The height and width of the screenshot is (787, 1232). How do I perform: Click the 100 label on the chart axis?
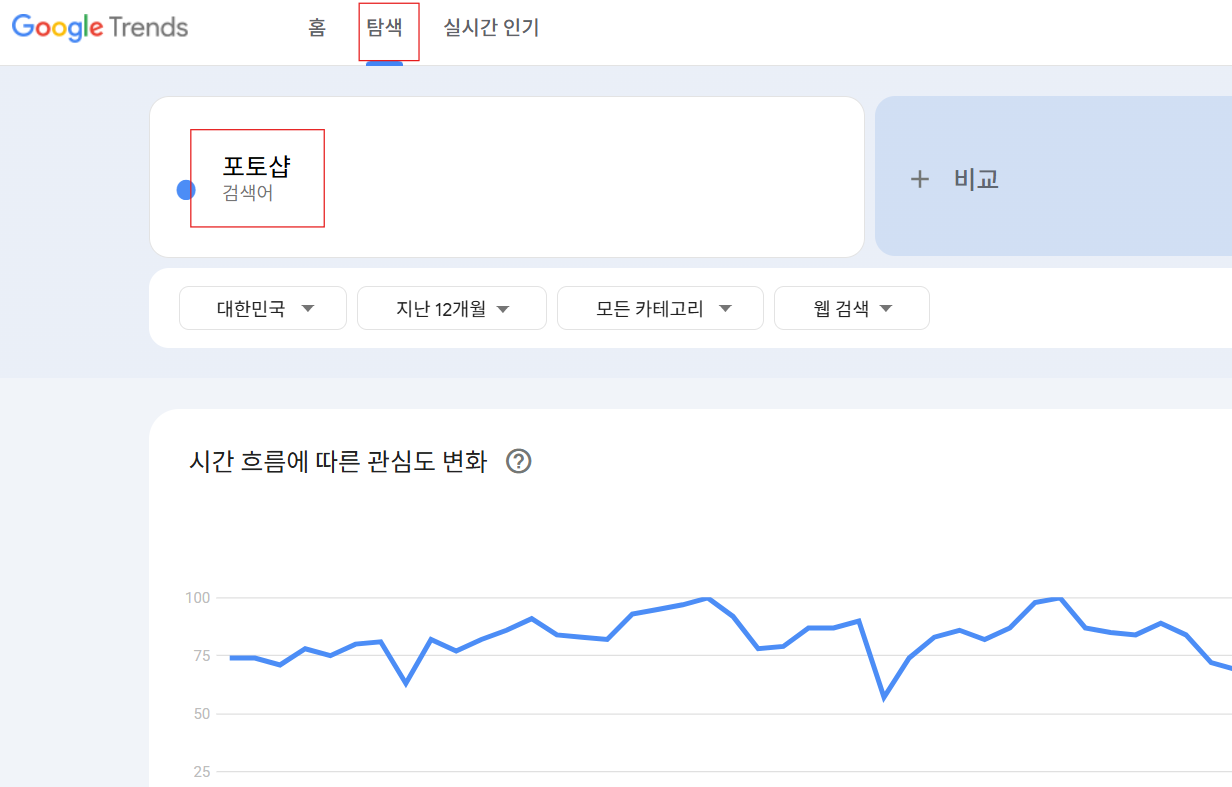pos(197,598)
